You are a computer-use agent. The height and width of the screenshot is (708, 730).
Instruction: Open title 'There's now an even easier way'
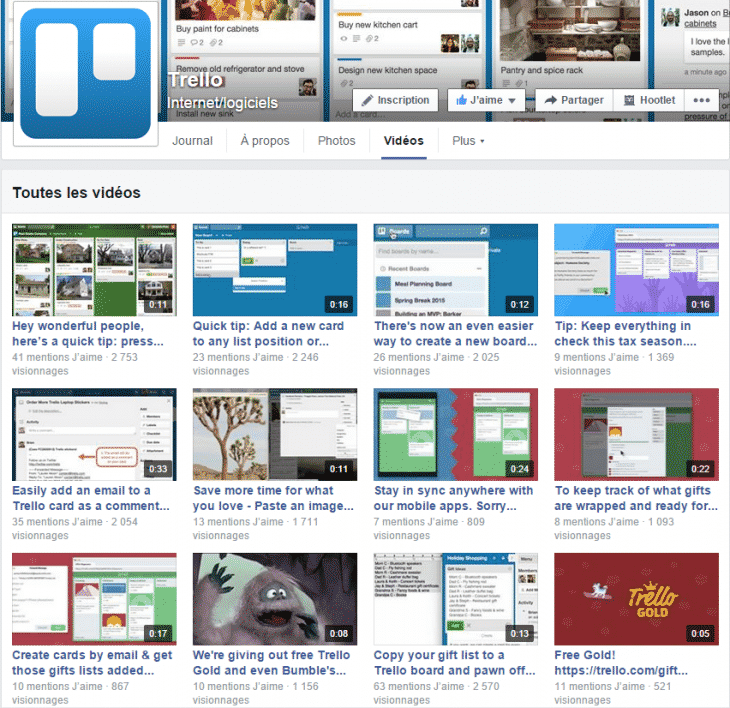click(x=455, y=334)
